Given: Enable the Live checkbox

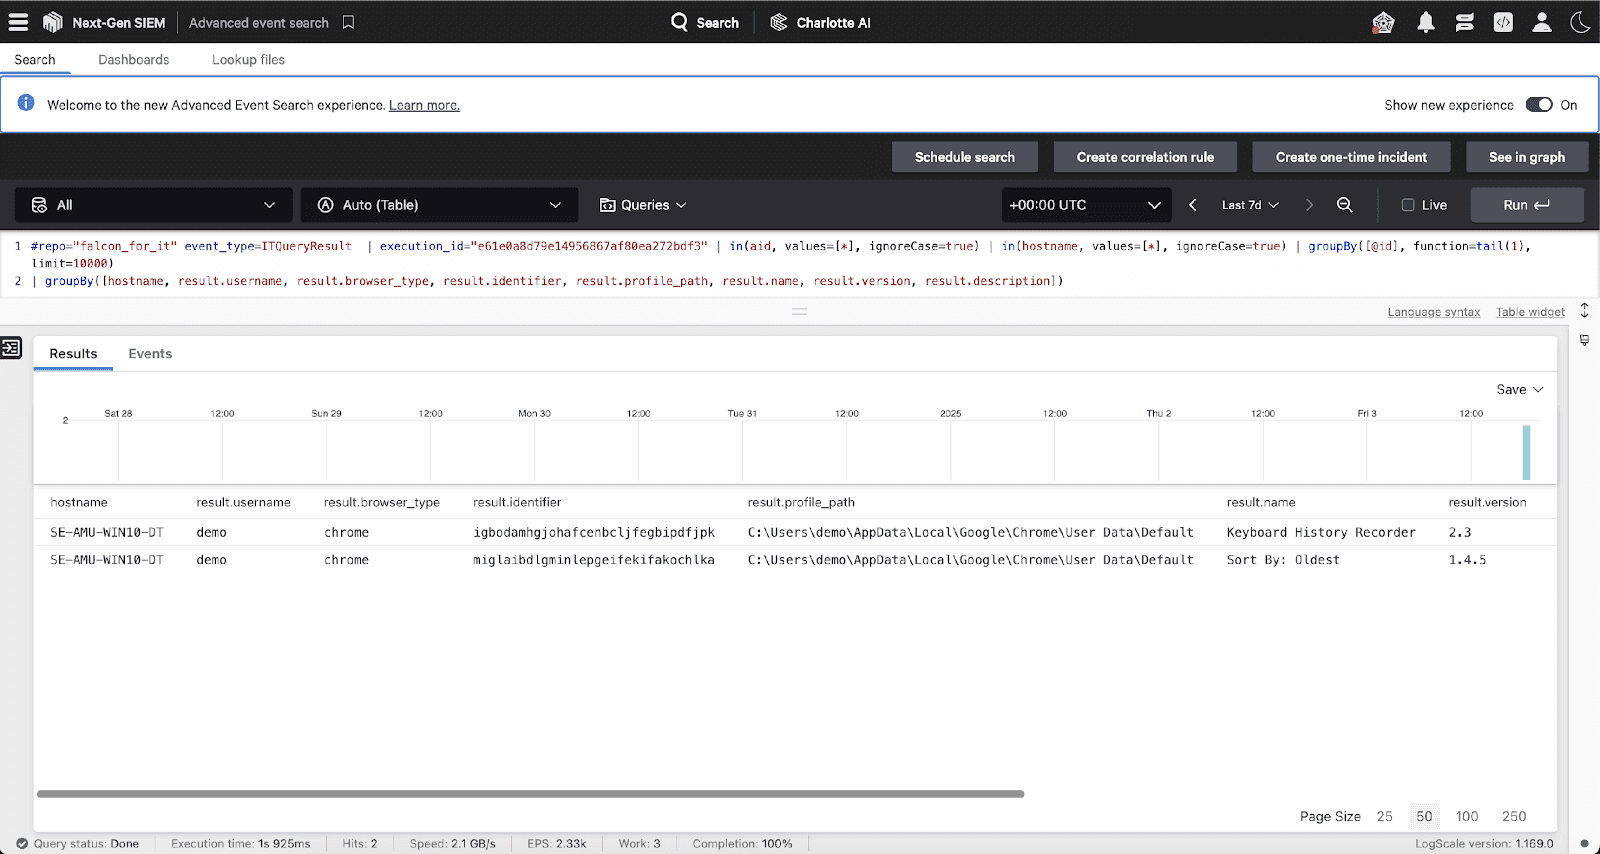Looking at the screenshot, I should coord(1408,205).
